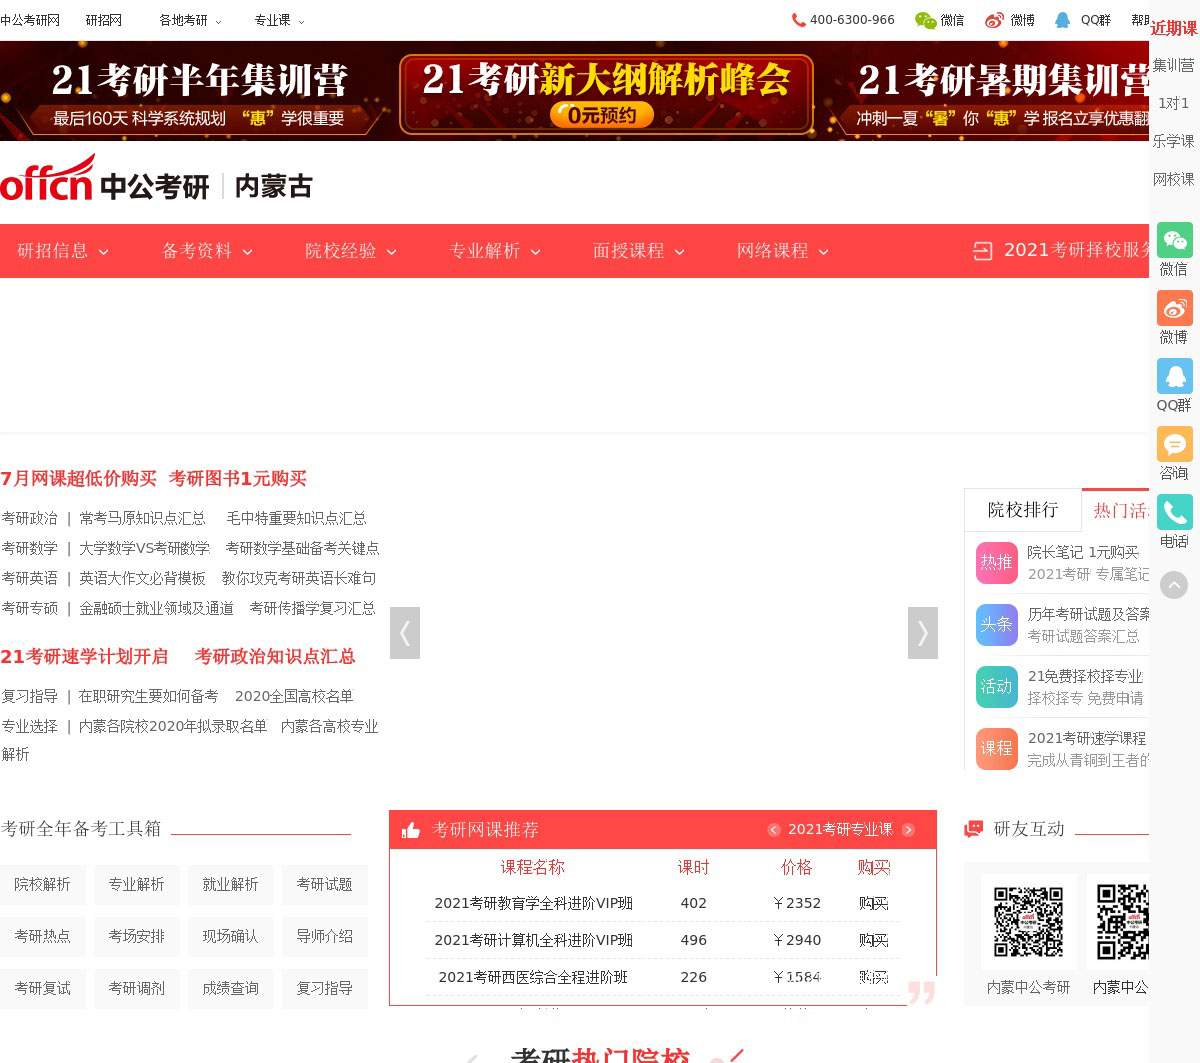Switch to the 院校排行 tab
Viewport: 1200px width, 1063px height.
[x=1022, y=510]
